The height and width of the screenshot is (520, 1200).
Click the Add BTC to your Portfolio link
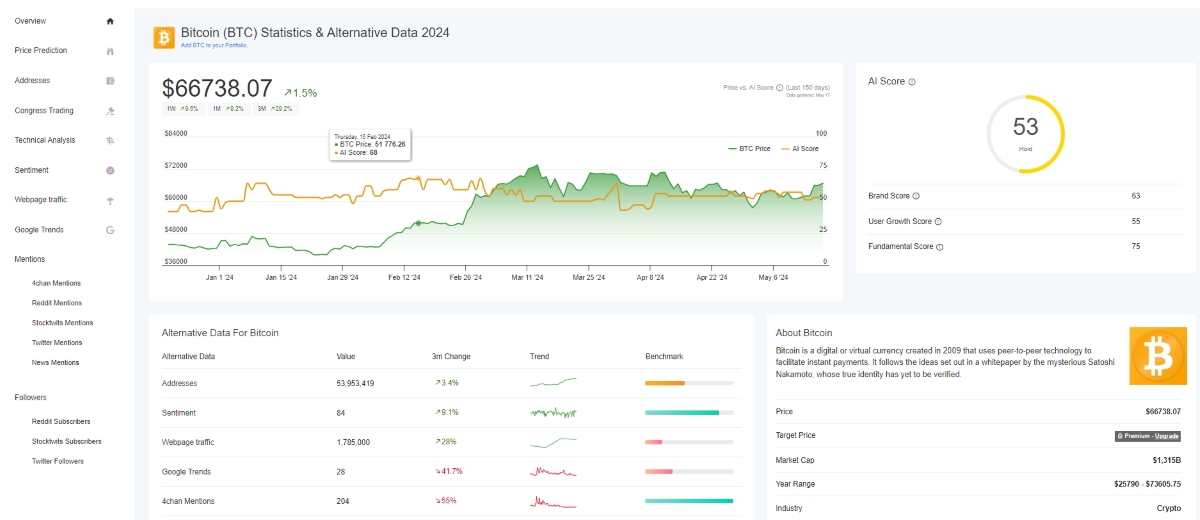click(x=213, y=45)
